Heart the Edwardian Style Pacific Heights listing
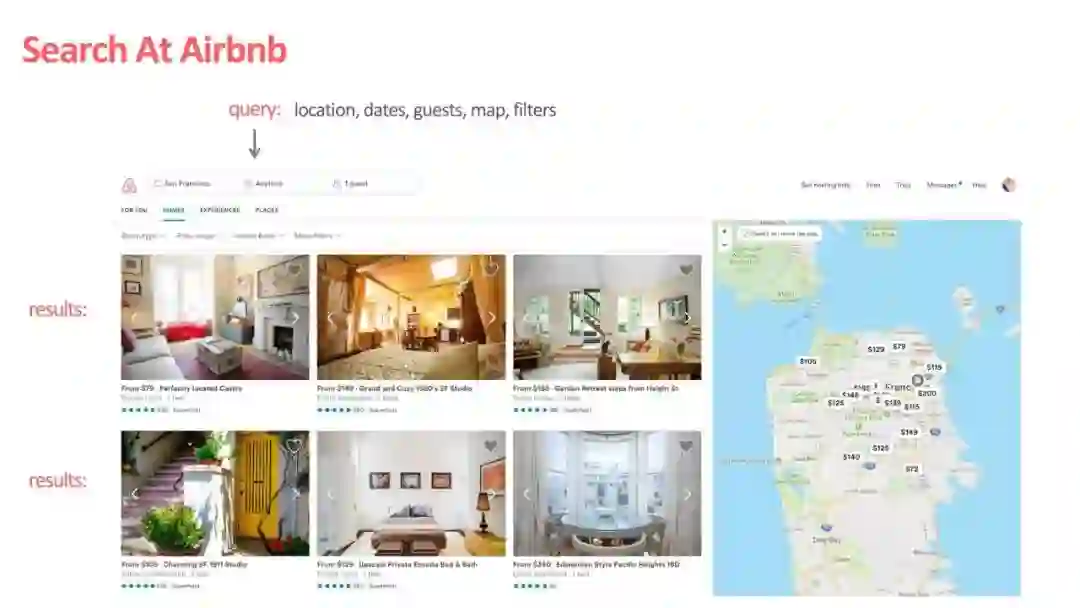Viewport: 1080px width, 608px height. pos(686,446)
